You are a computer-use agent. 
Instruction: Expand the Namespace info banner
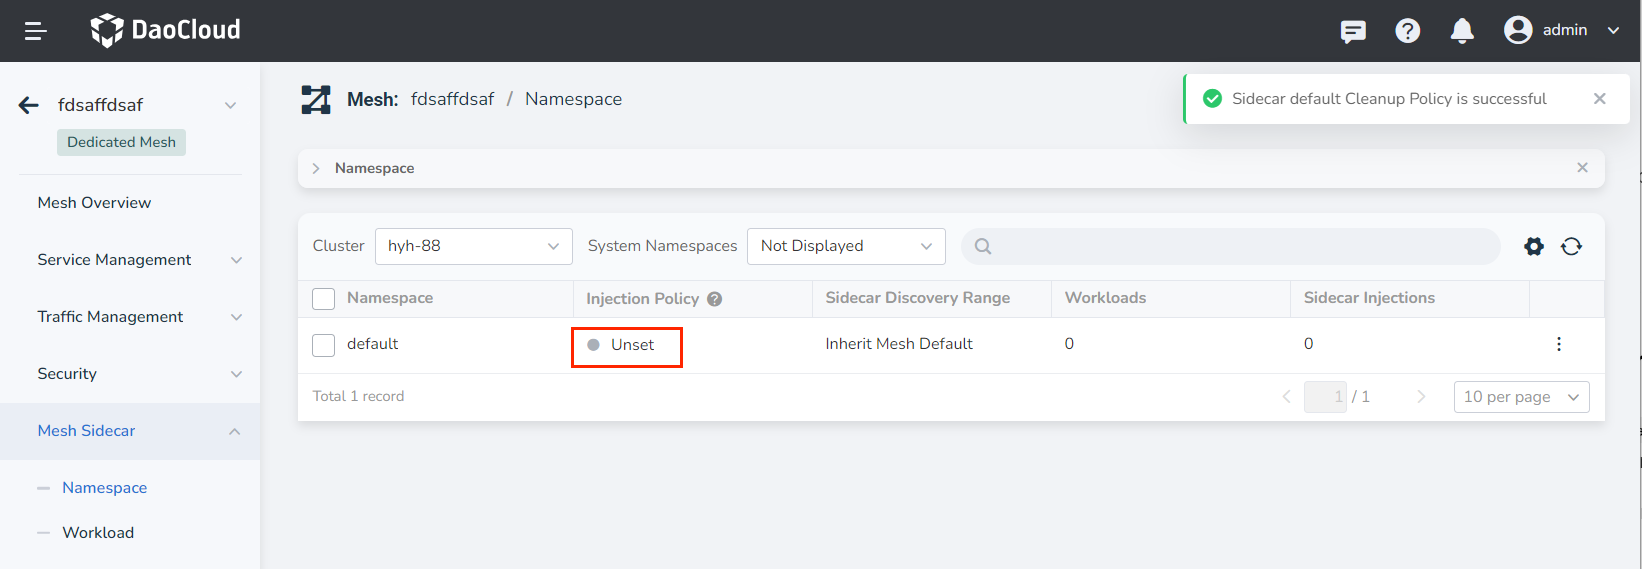[x=316, y=168]
